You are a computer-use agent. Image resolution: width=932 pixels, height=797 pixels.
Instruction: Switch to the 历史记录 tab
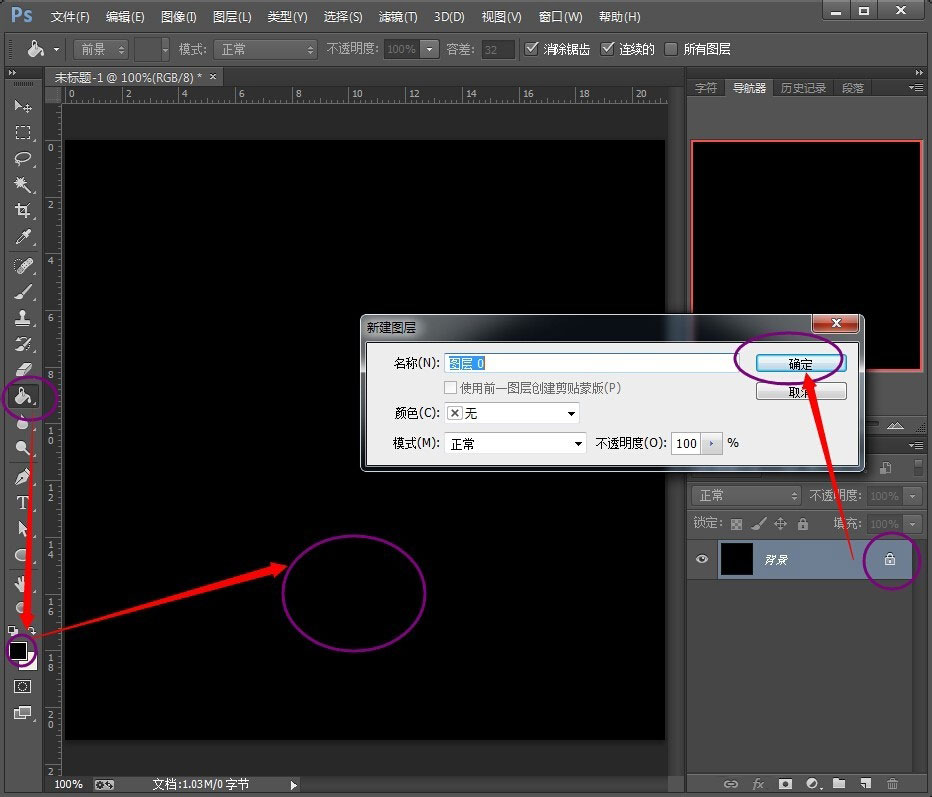803,88
